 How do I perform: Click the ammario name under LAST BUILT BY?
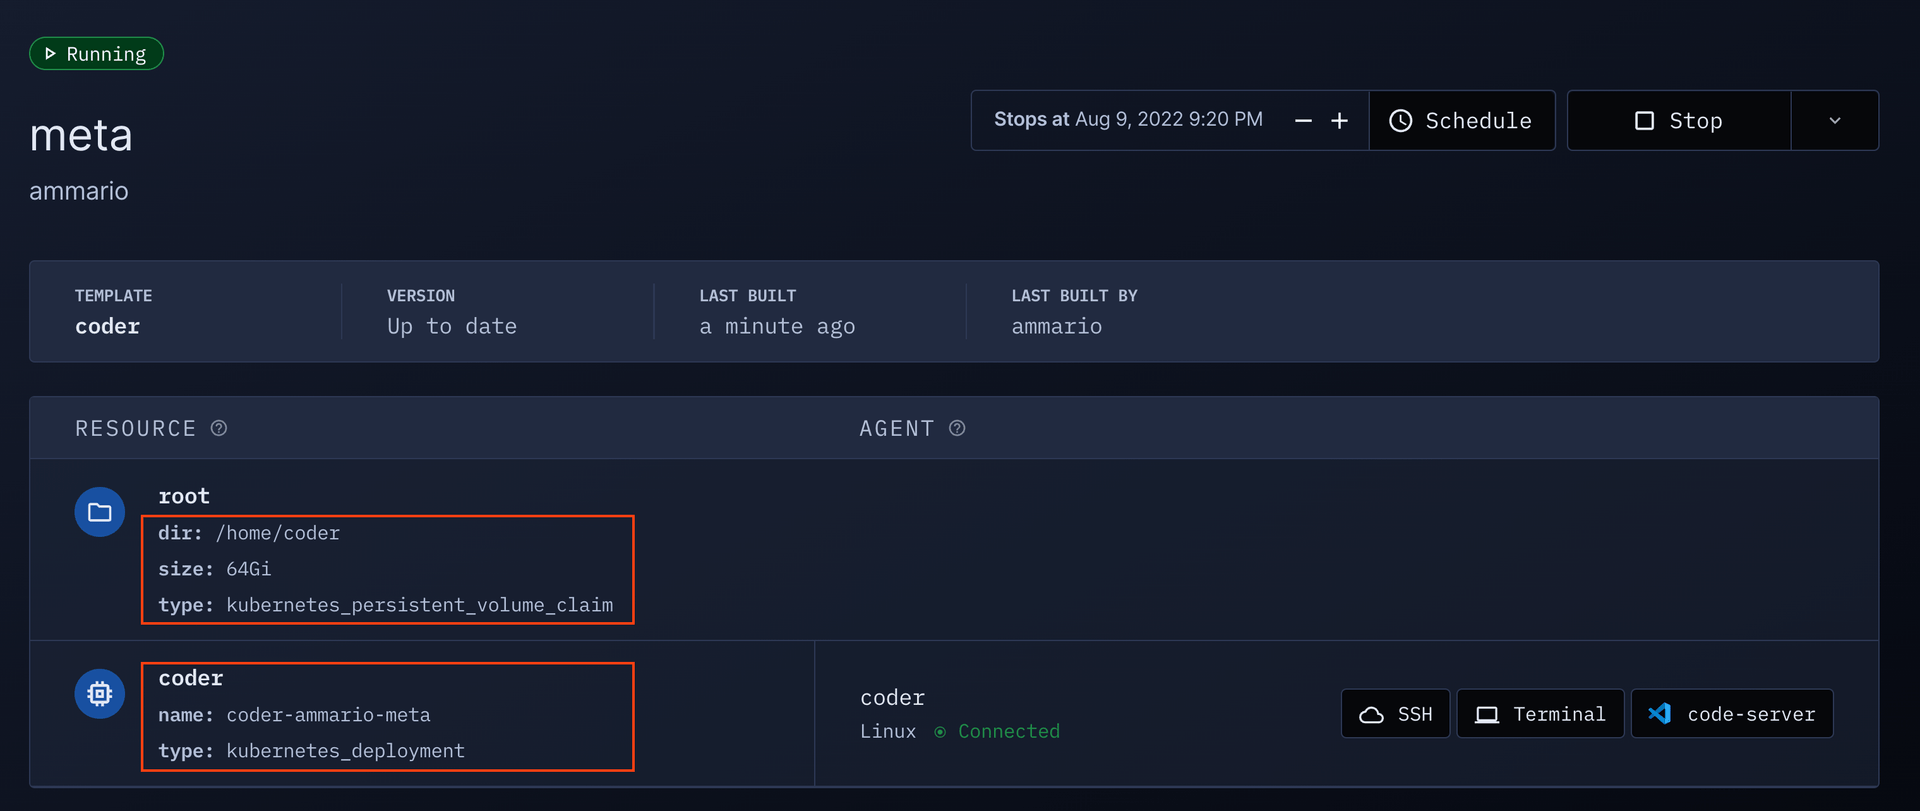[x=1057, y=326]
